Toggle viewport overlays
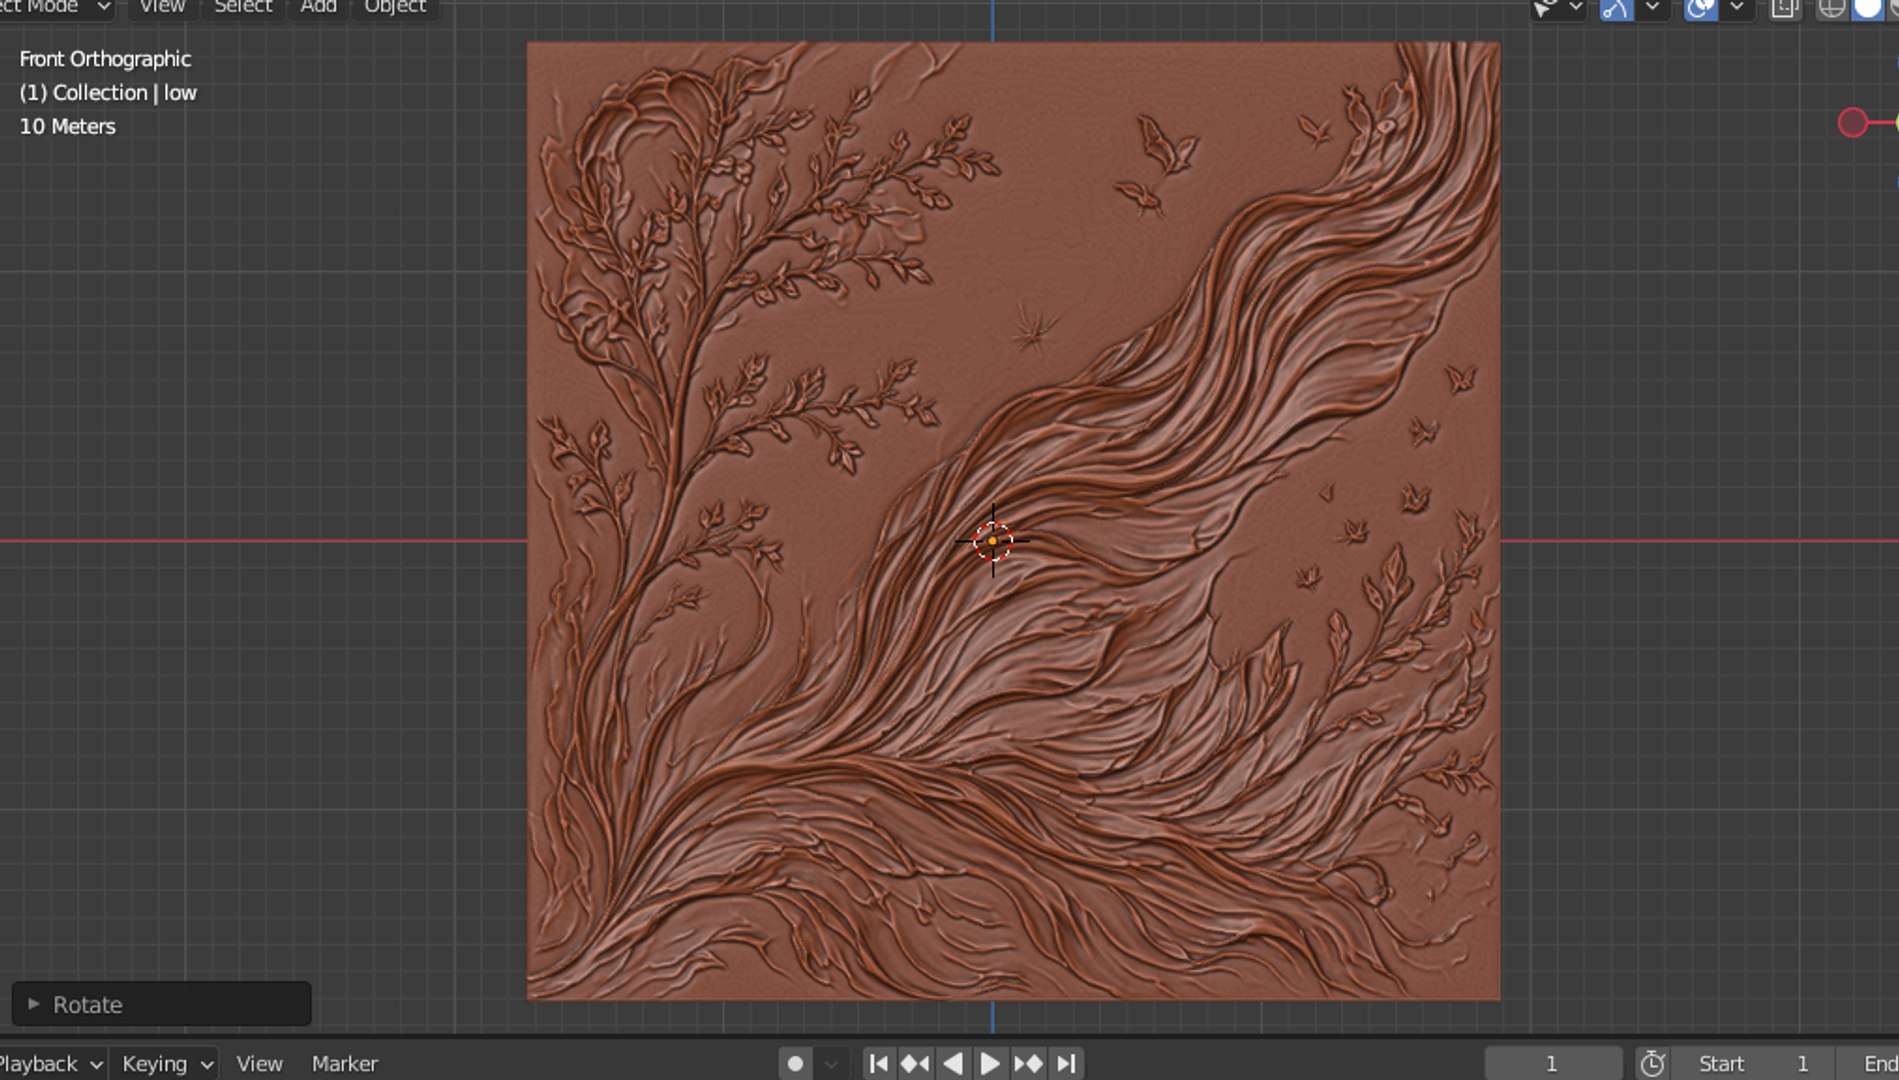The image size is (1899, 1080). pos(1700,8)
